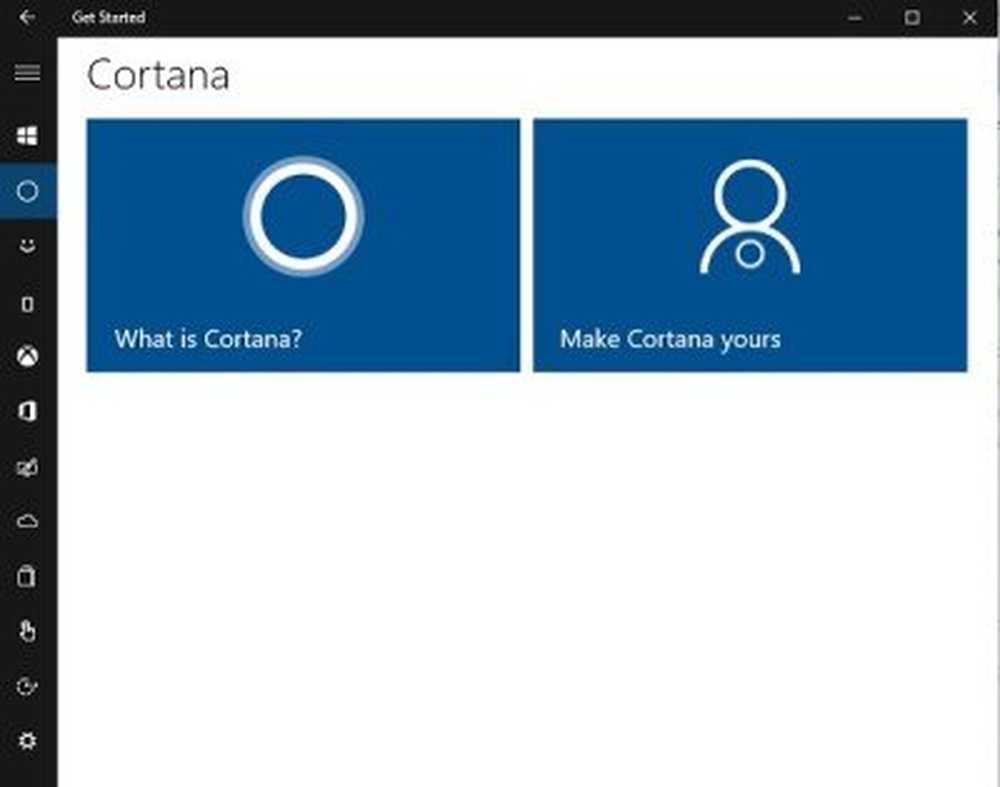Click the Cortana page heading
Screen dimensions: 1000x787
click(x=158, y=74)
